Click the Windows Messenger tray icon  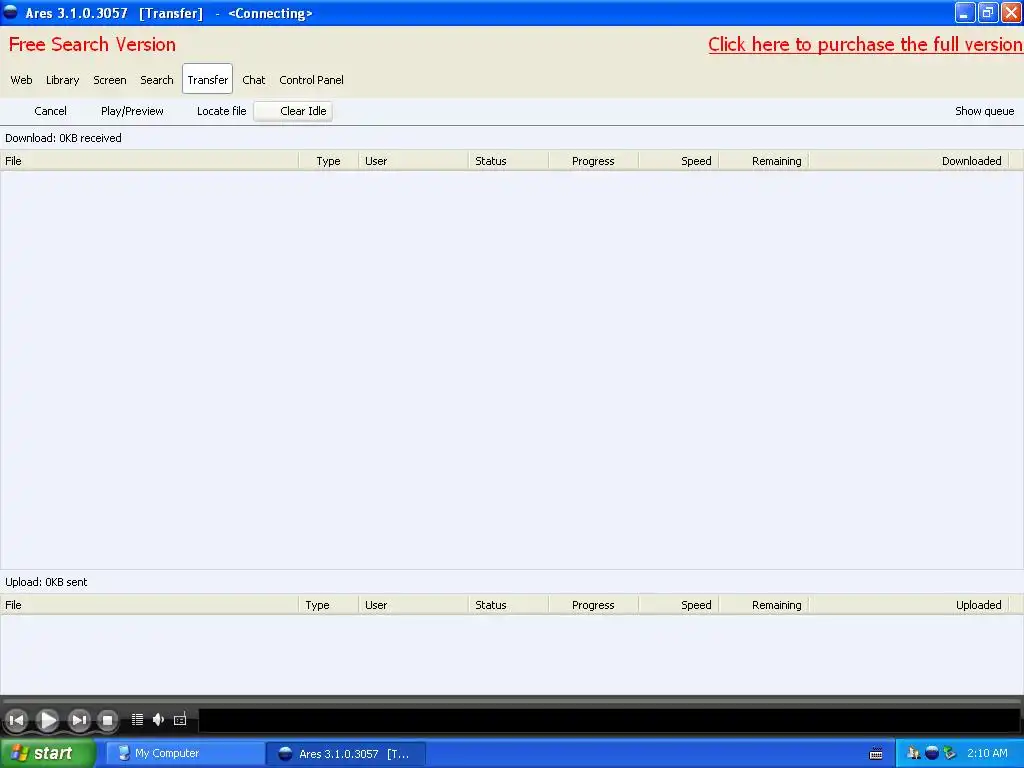914,753
